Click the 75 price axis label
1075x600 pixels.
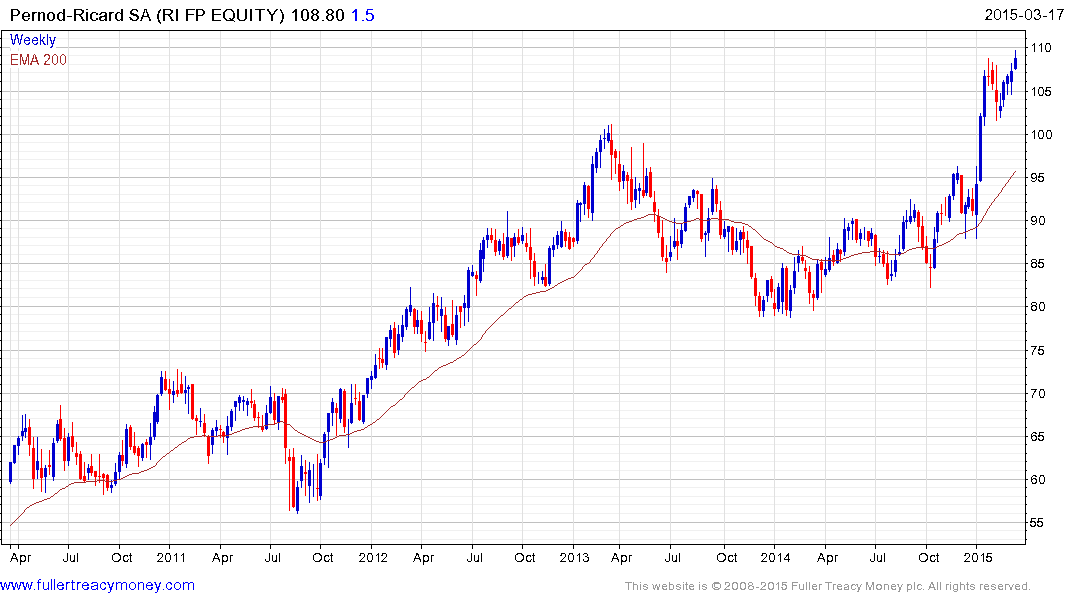point(1038,350)
